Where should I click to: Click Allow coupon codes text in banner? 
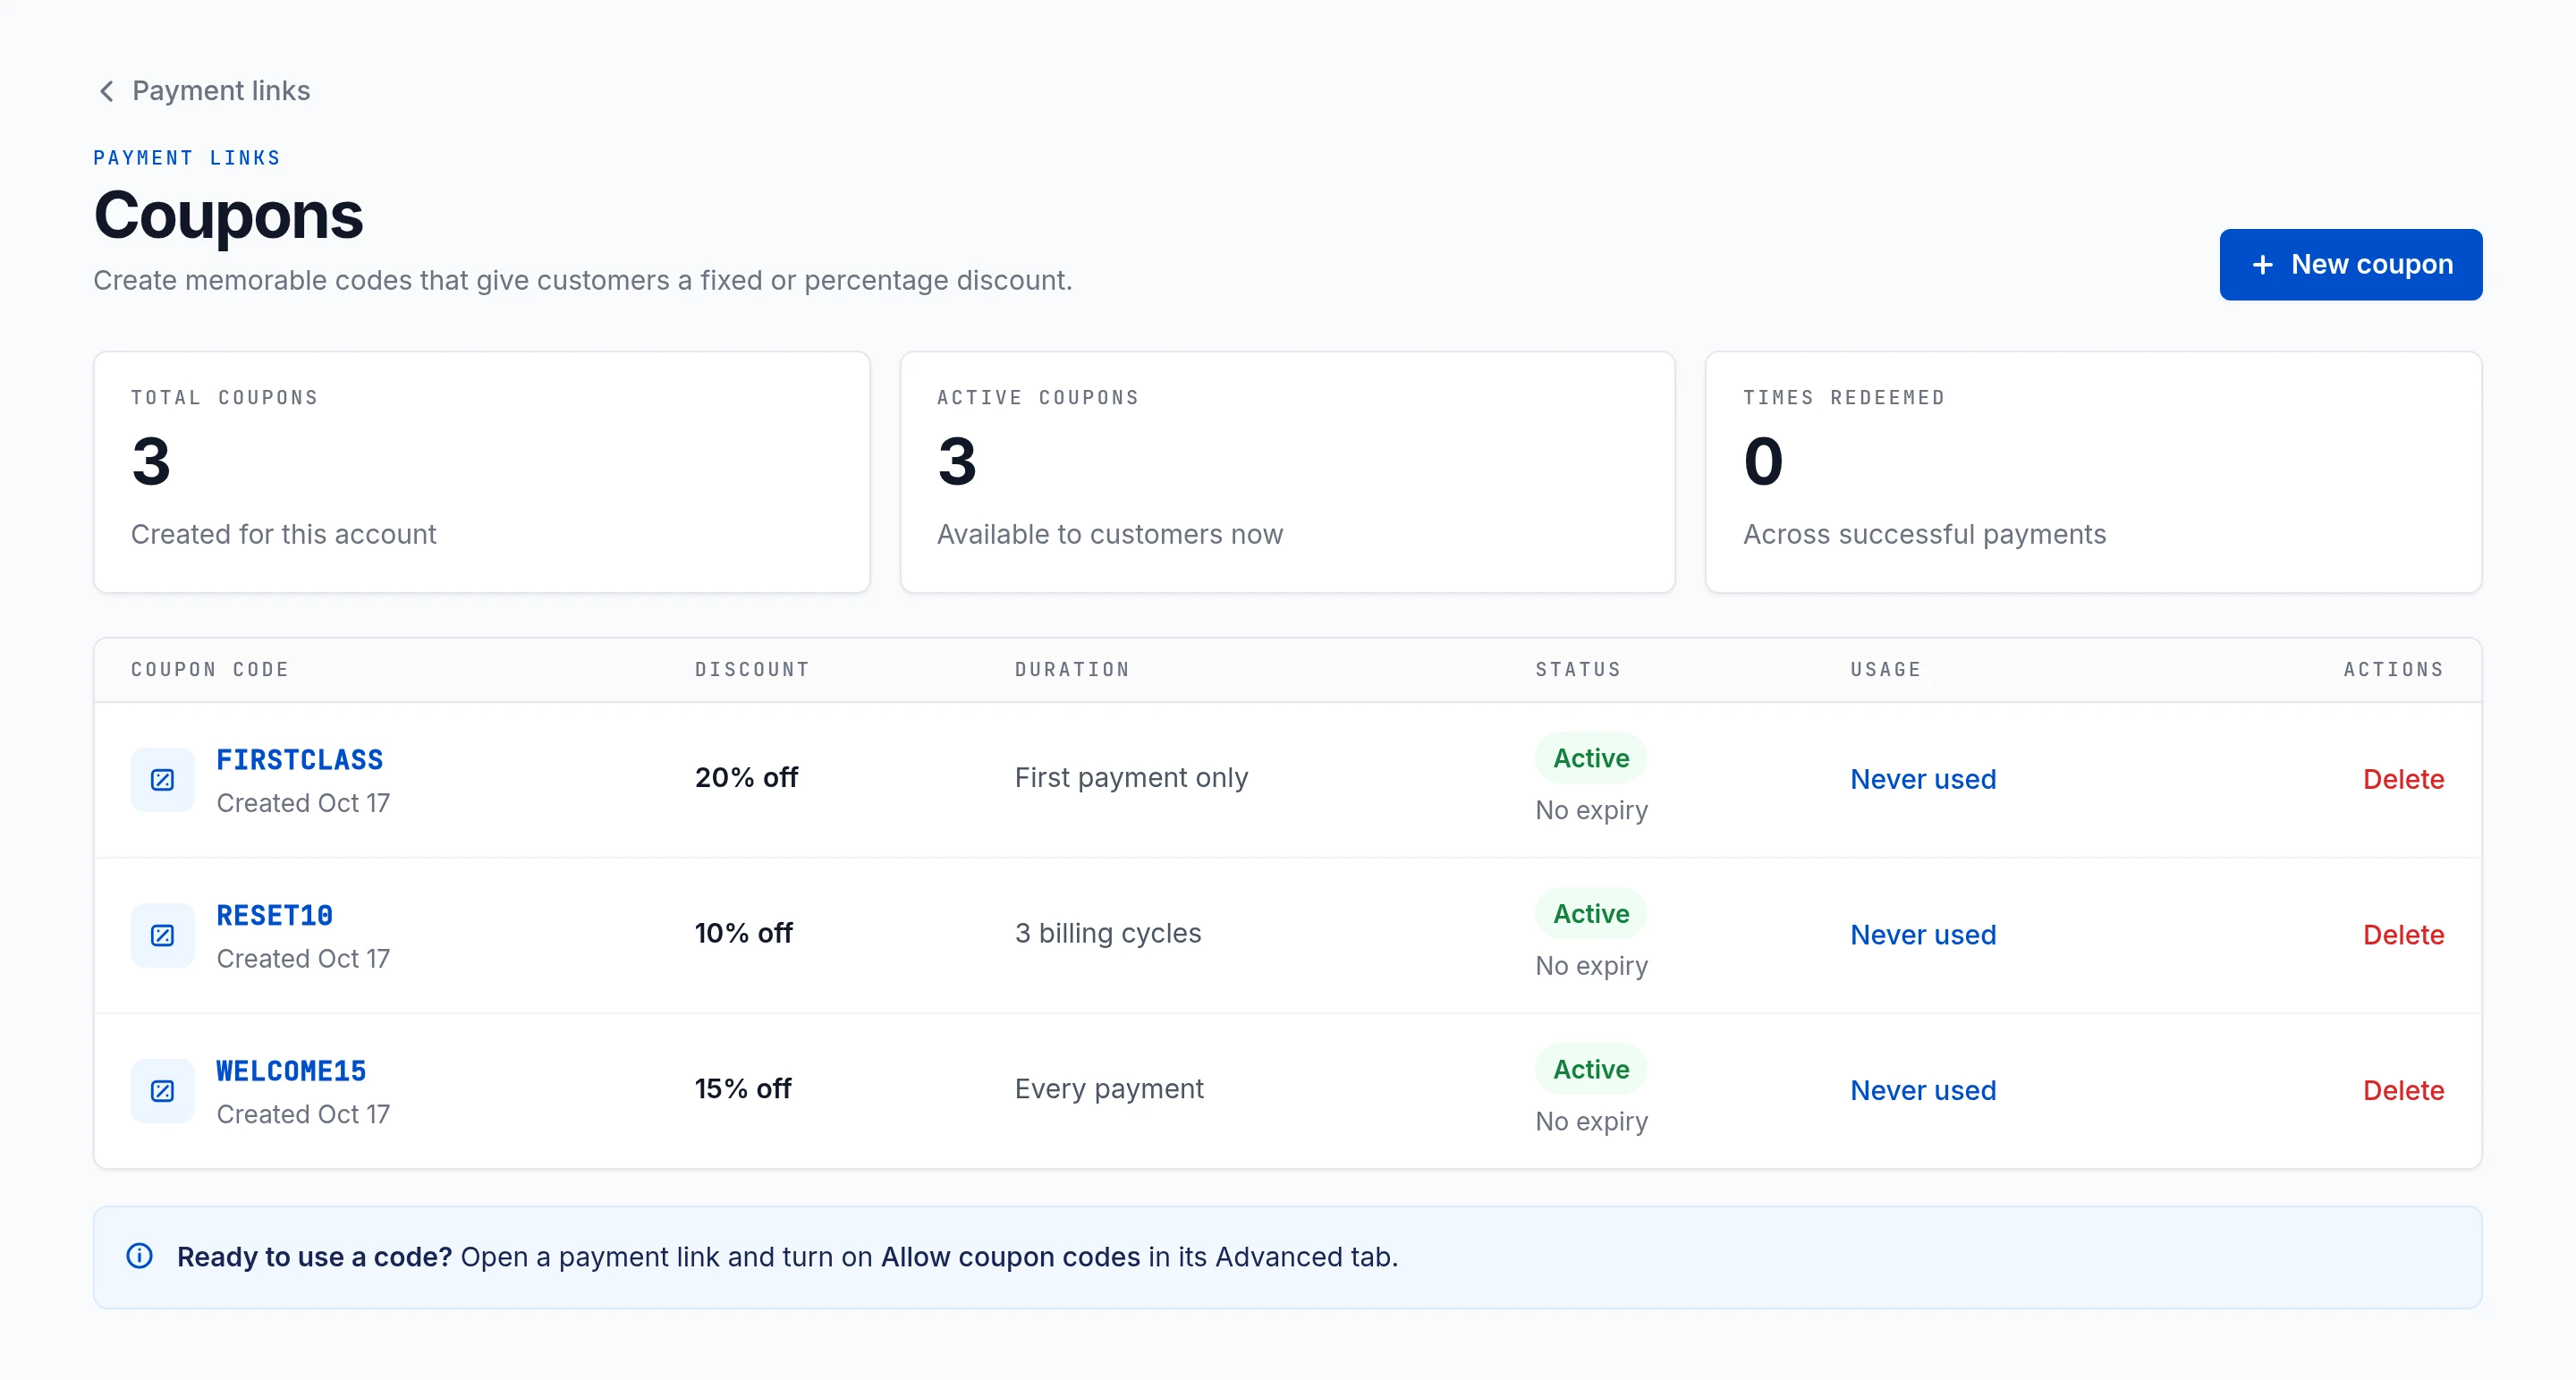(1010, 1257)
